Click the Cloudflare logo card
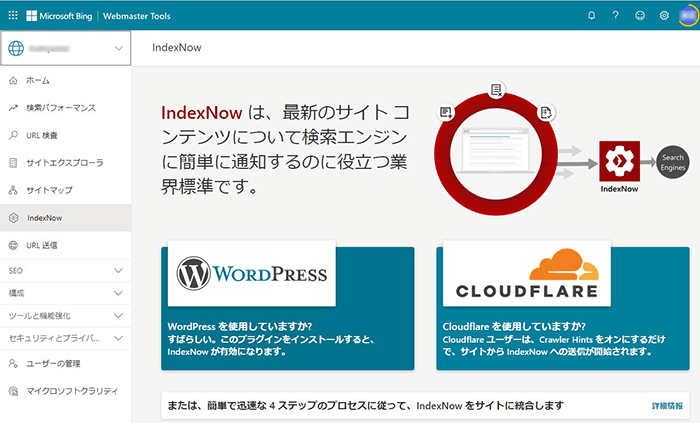The width and height of the screenshot is (700, 423). 527,274
